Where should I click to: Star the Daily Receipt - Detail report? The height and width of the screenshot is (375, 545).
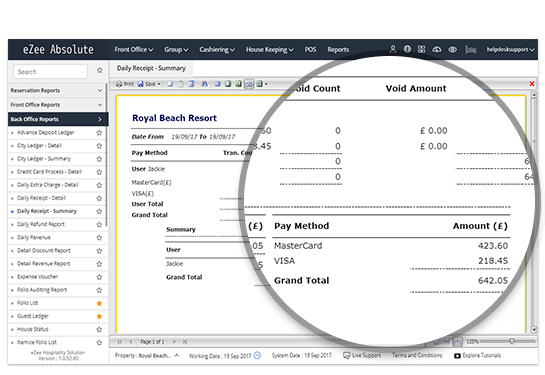point(99,198)
